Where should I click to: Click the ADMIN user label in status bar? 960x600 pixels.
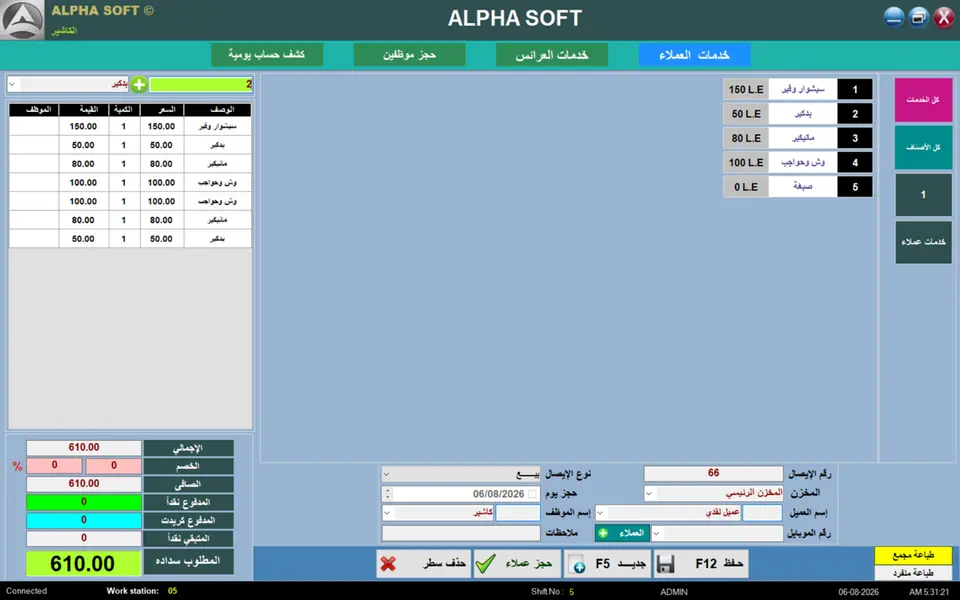[x=674, y=591]
